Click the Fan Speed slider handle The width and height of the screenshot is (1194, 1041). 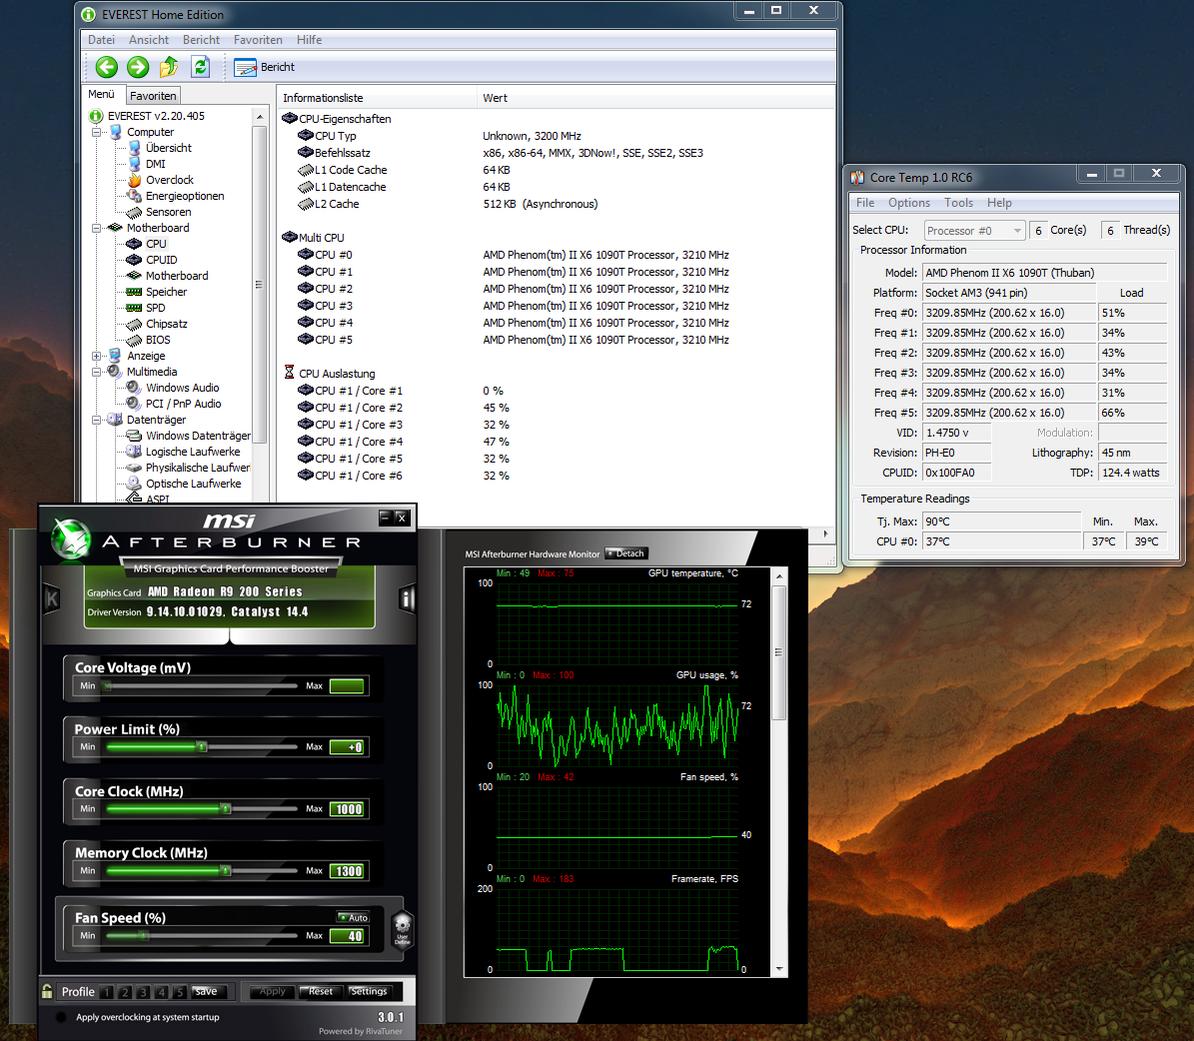[143, 936]
